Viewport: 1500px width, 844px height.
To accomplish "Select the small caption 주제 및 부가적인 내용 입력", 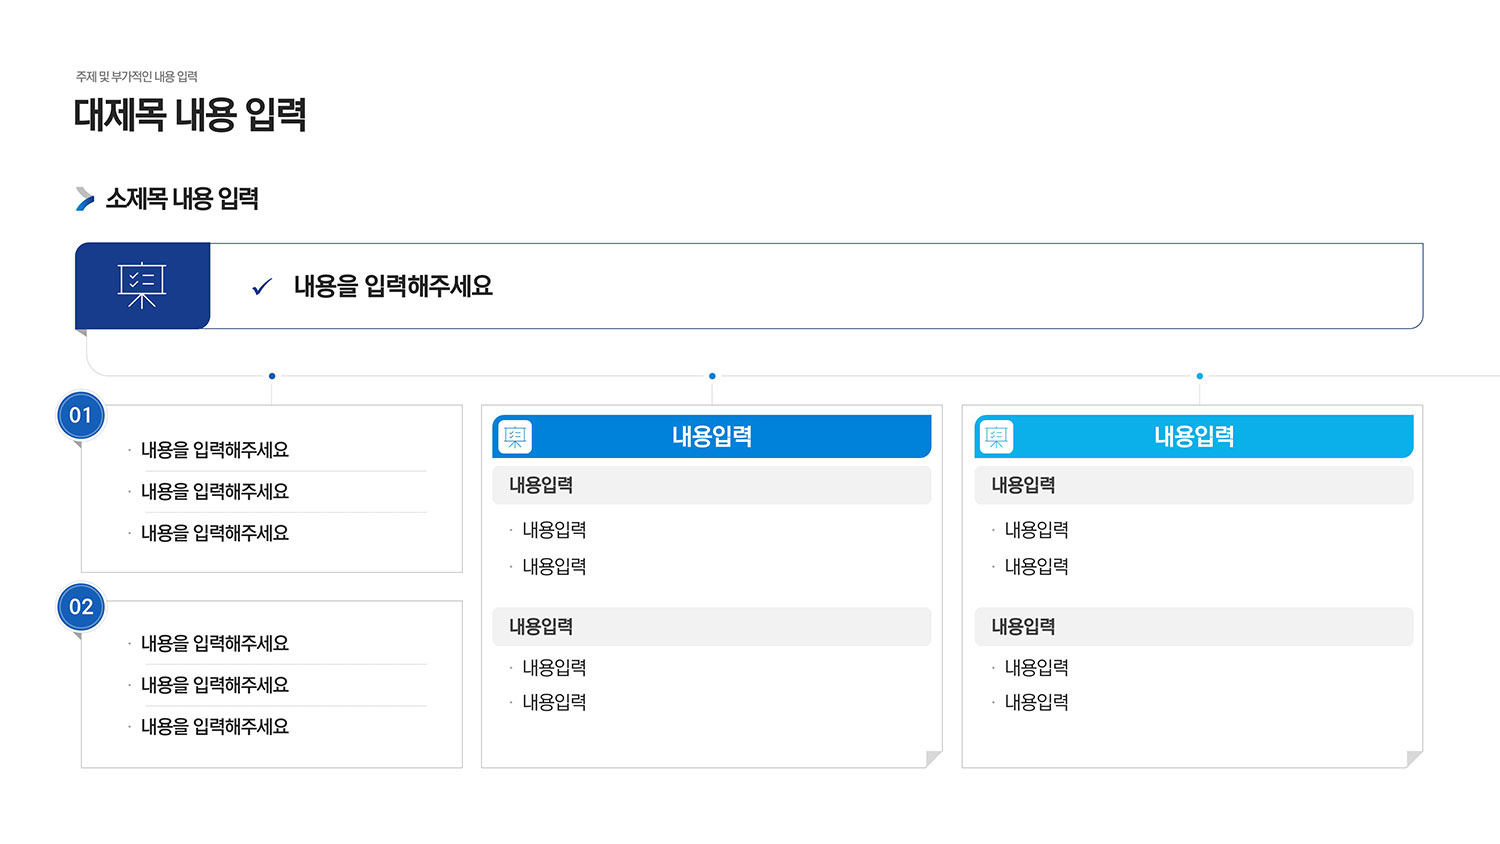I will click(137, 77).
